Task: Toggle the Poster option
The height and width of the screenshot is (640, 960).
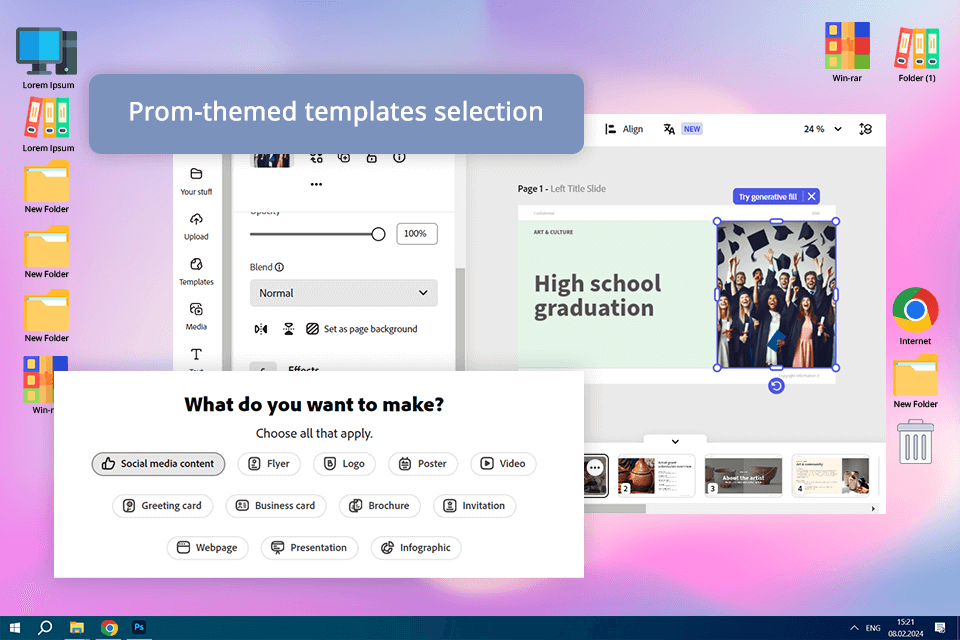Action: point(423,464)
